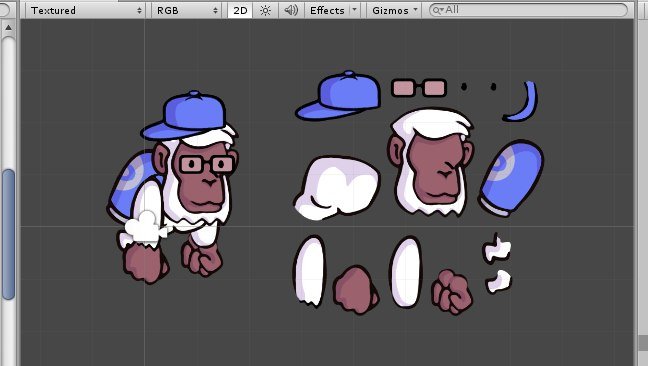Click the left panel vertical scrollbar thumb
Screen dimensions: 648x366
click(x=8, y=234)
